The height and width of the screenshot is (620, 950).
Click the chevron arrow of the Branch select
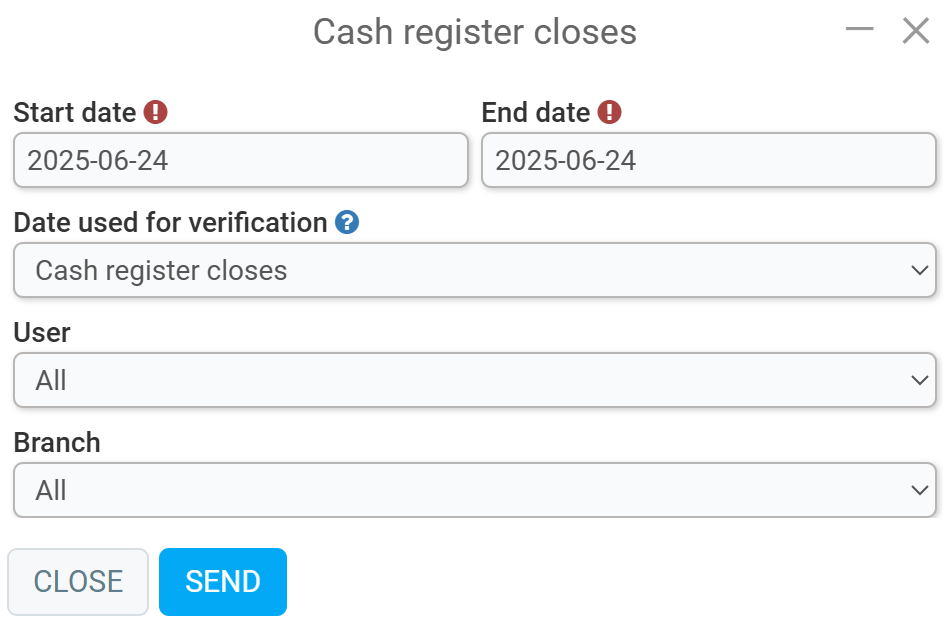pyautogui.click(x=920, y=490)
